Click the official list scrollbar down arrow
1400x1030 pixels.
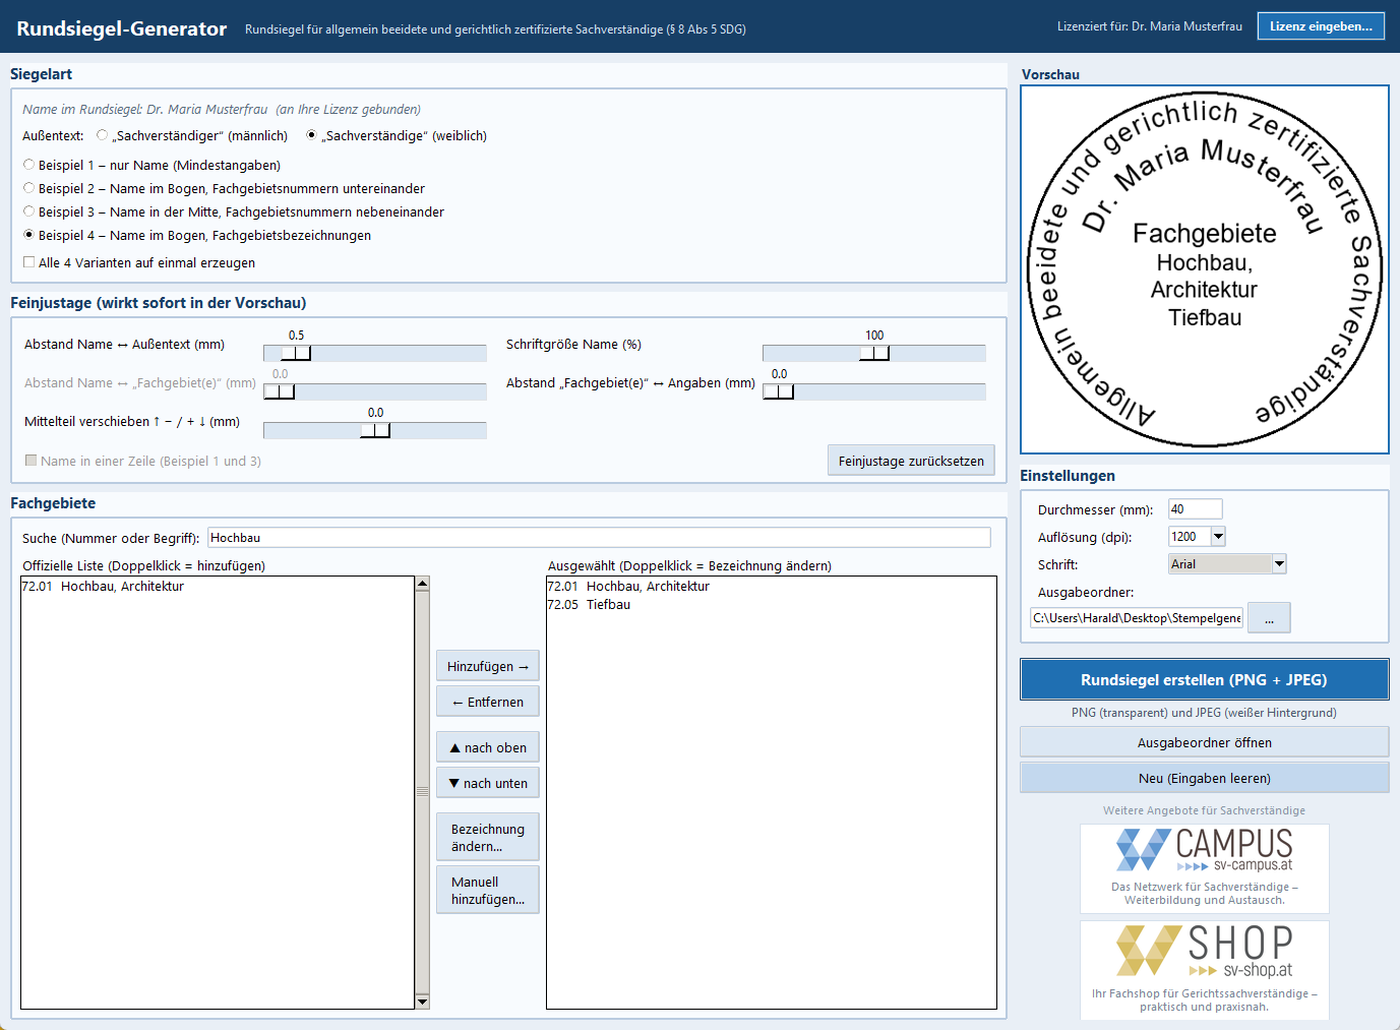click(422, 1002)
